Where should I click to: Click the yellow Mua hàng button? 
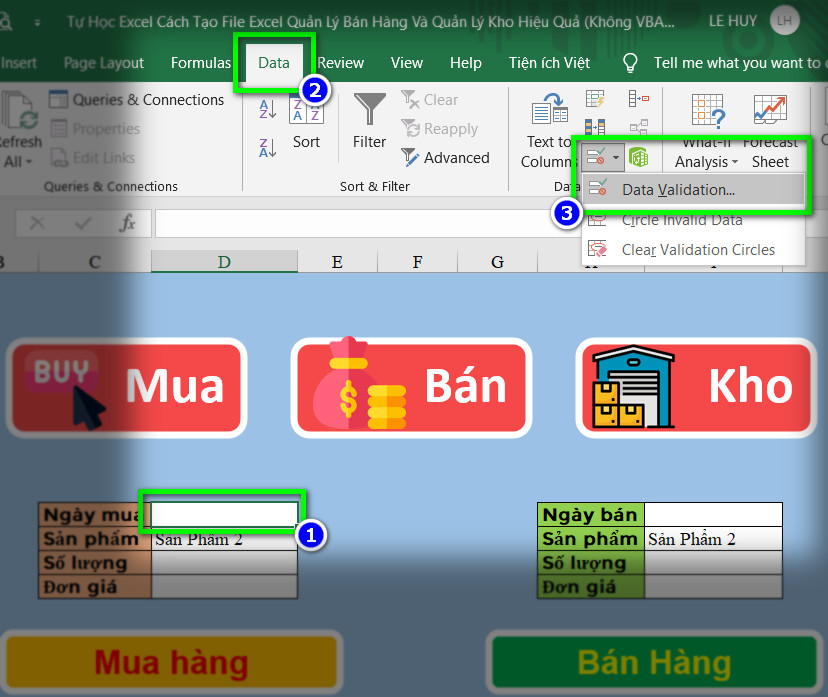(x=172, y=662)
